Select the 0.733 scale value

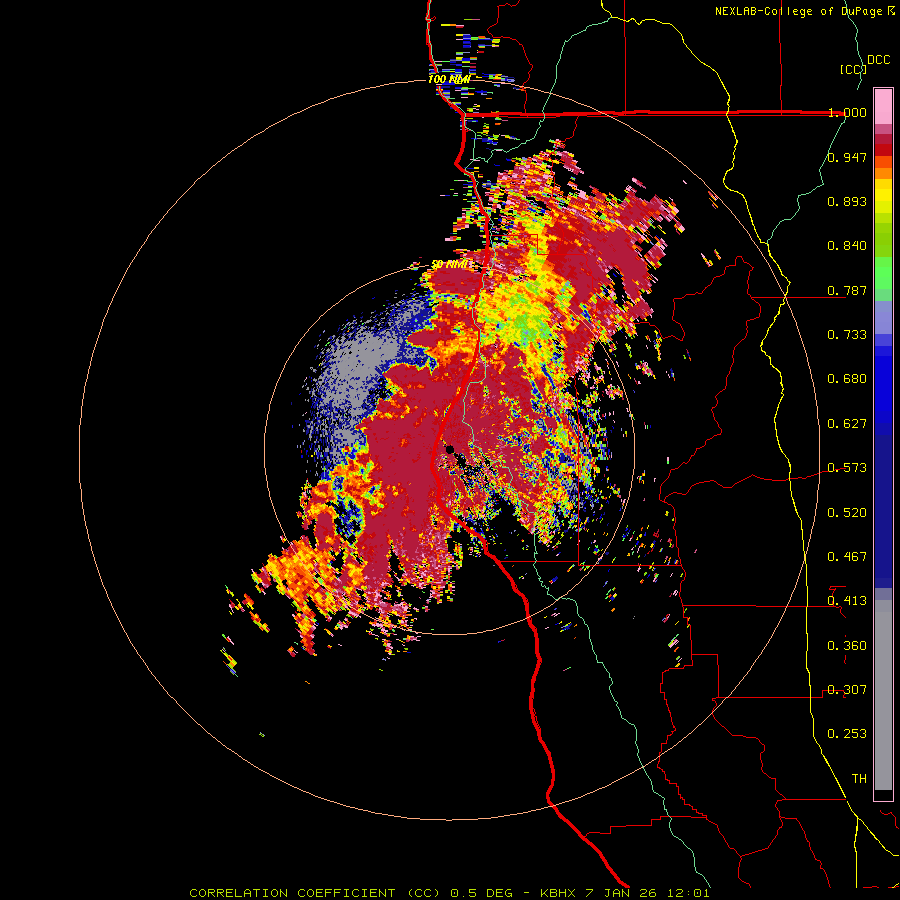[x=847, y=335]
